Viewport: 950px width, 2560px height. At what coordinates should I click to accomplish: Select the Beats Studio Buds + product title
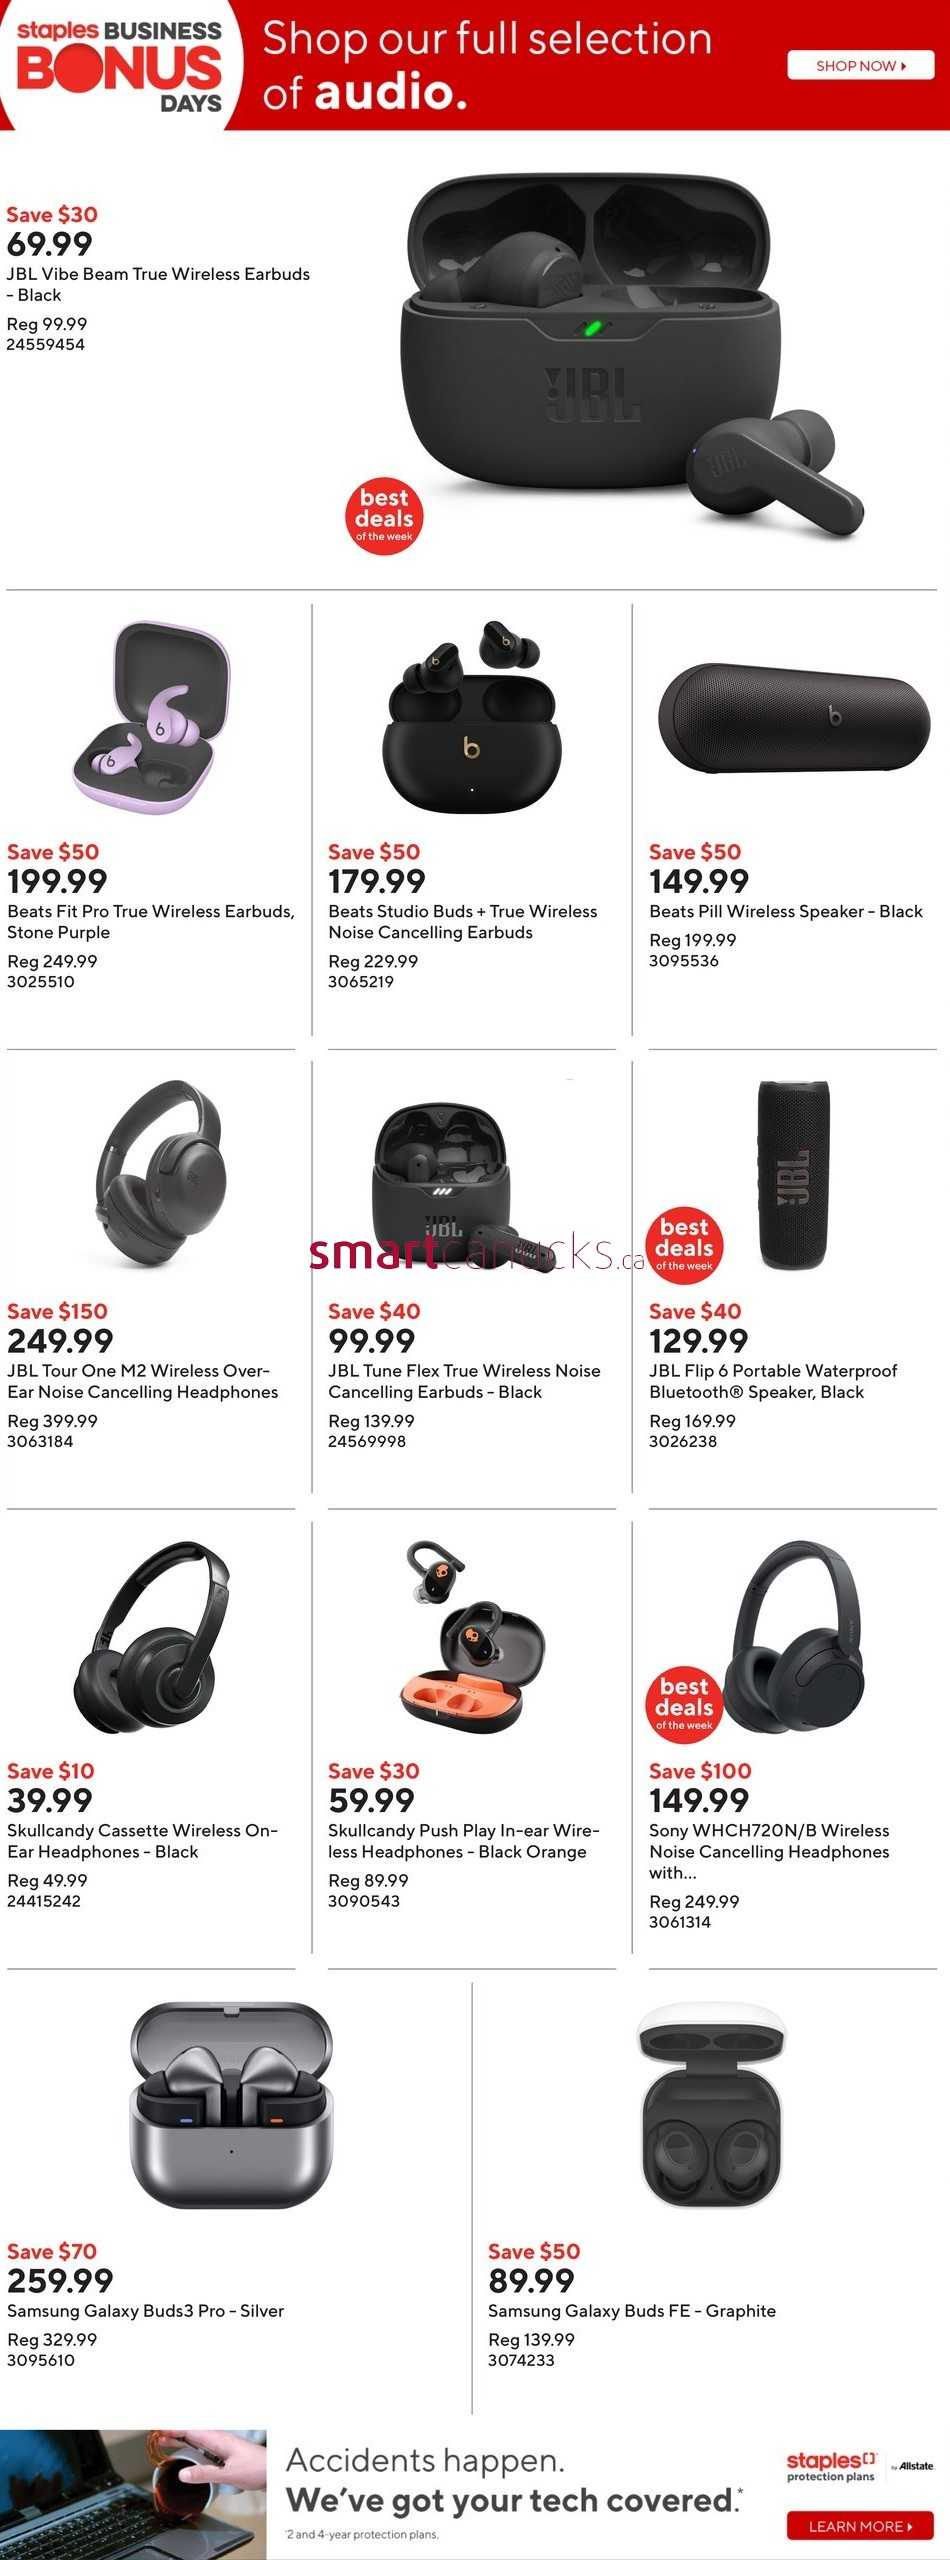click(x=463, y=922)
